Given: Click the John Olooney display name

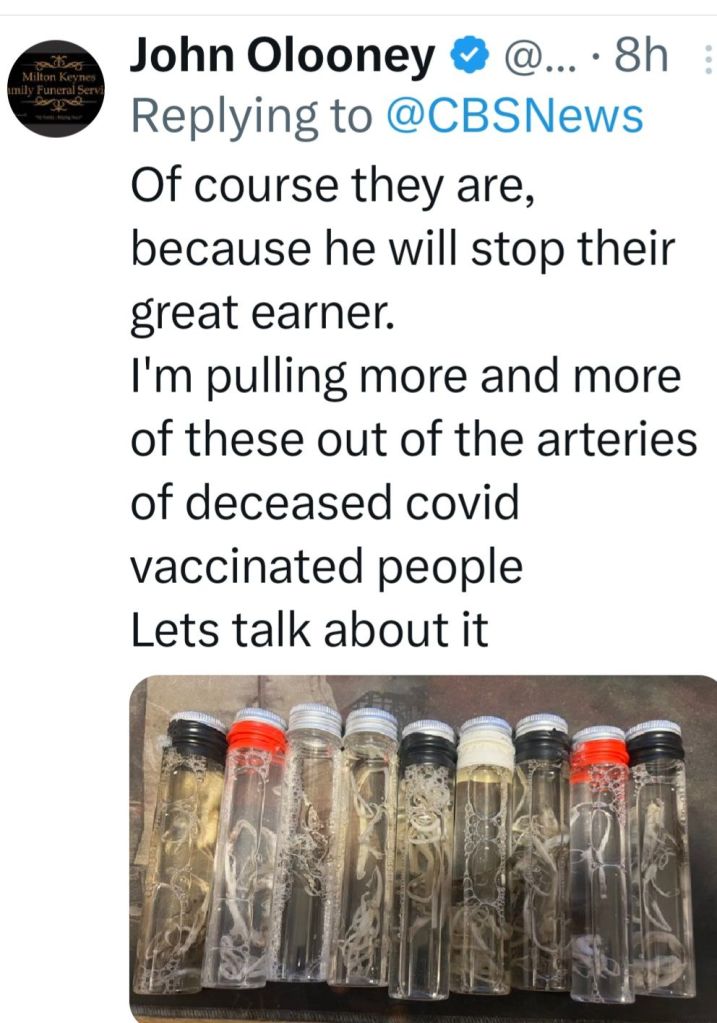Looking at the screenshot, I should [285, 58].
